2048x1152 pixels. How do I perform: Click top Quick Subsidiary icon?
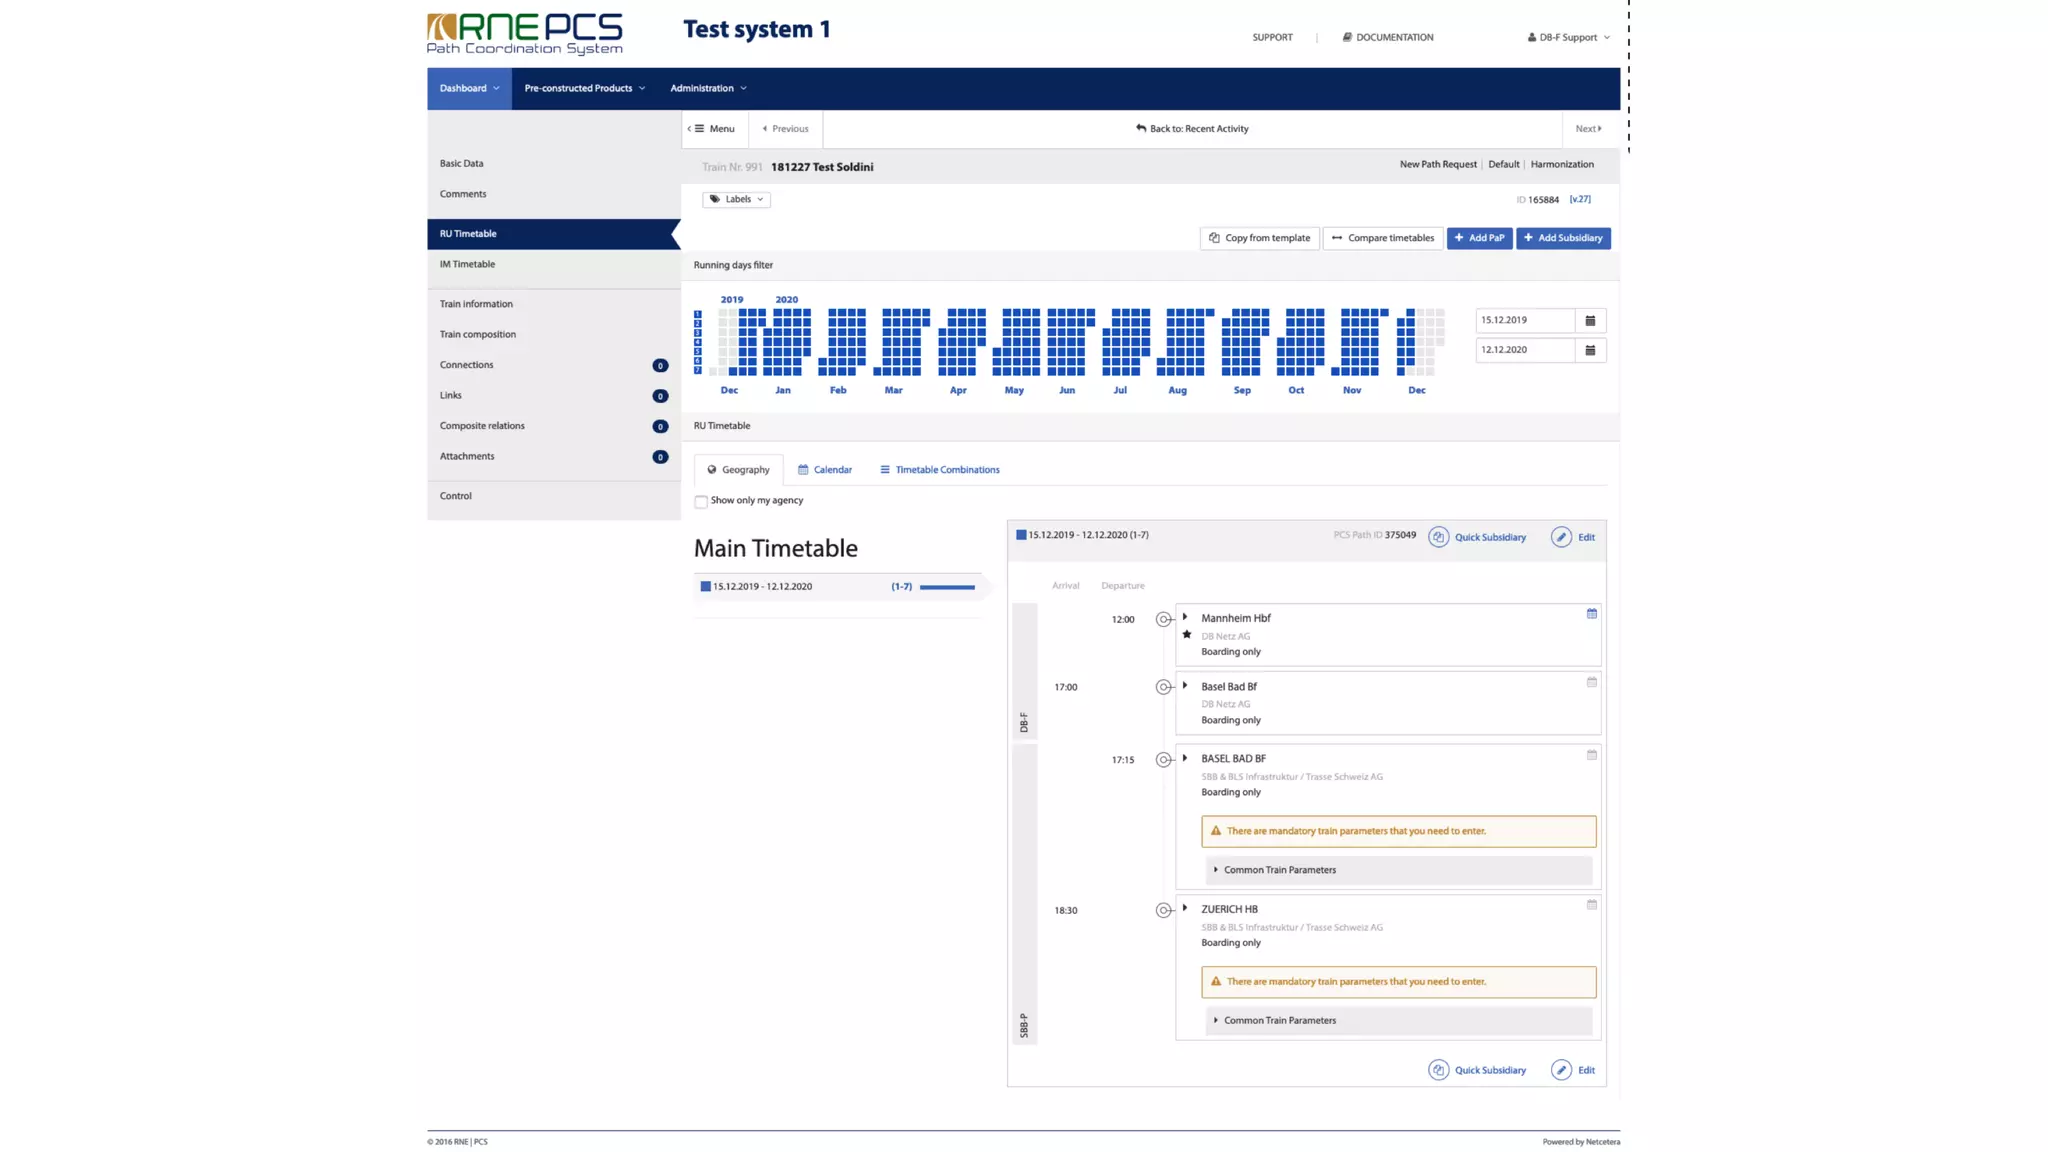tap(1438, 537)
